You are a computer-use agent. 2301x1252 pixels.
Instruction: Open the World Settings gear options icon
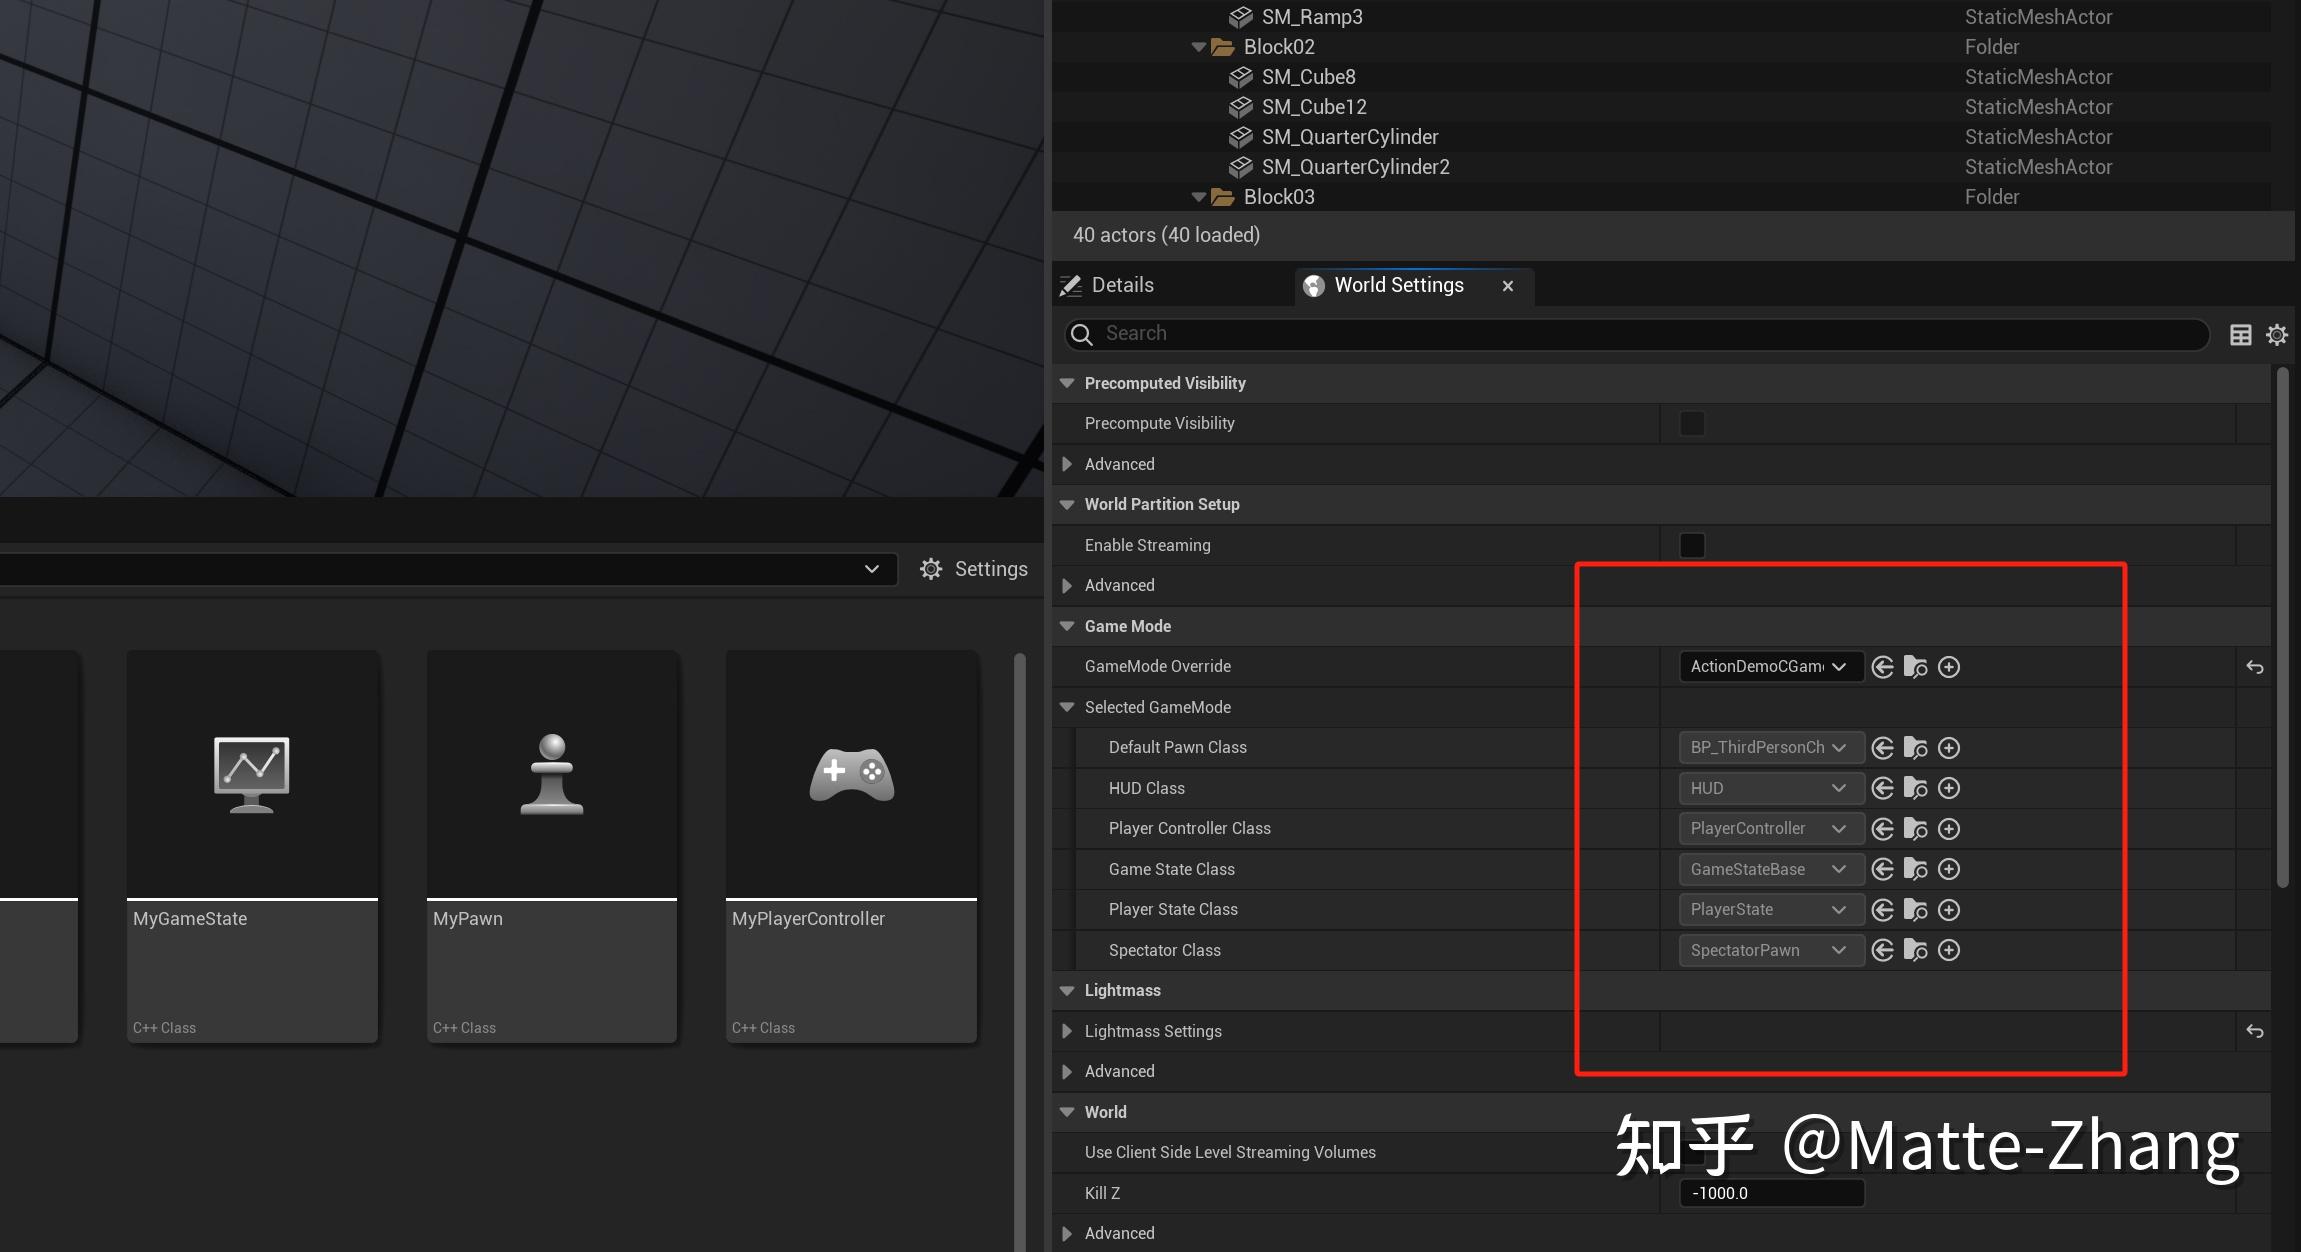tap(2277, 334)
